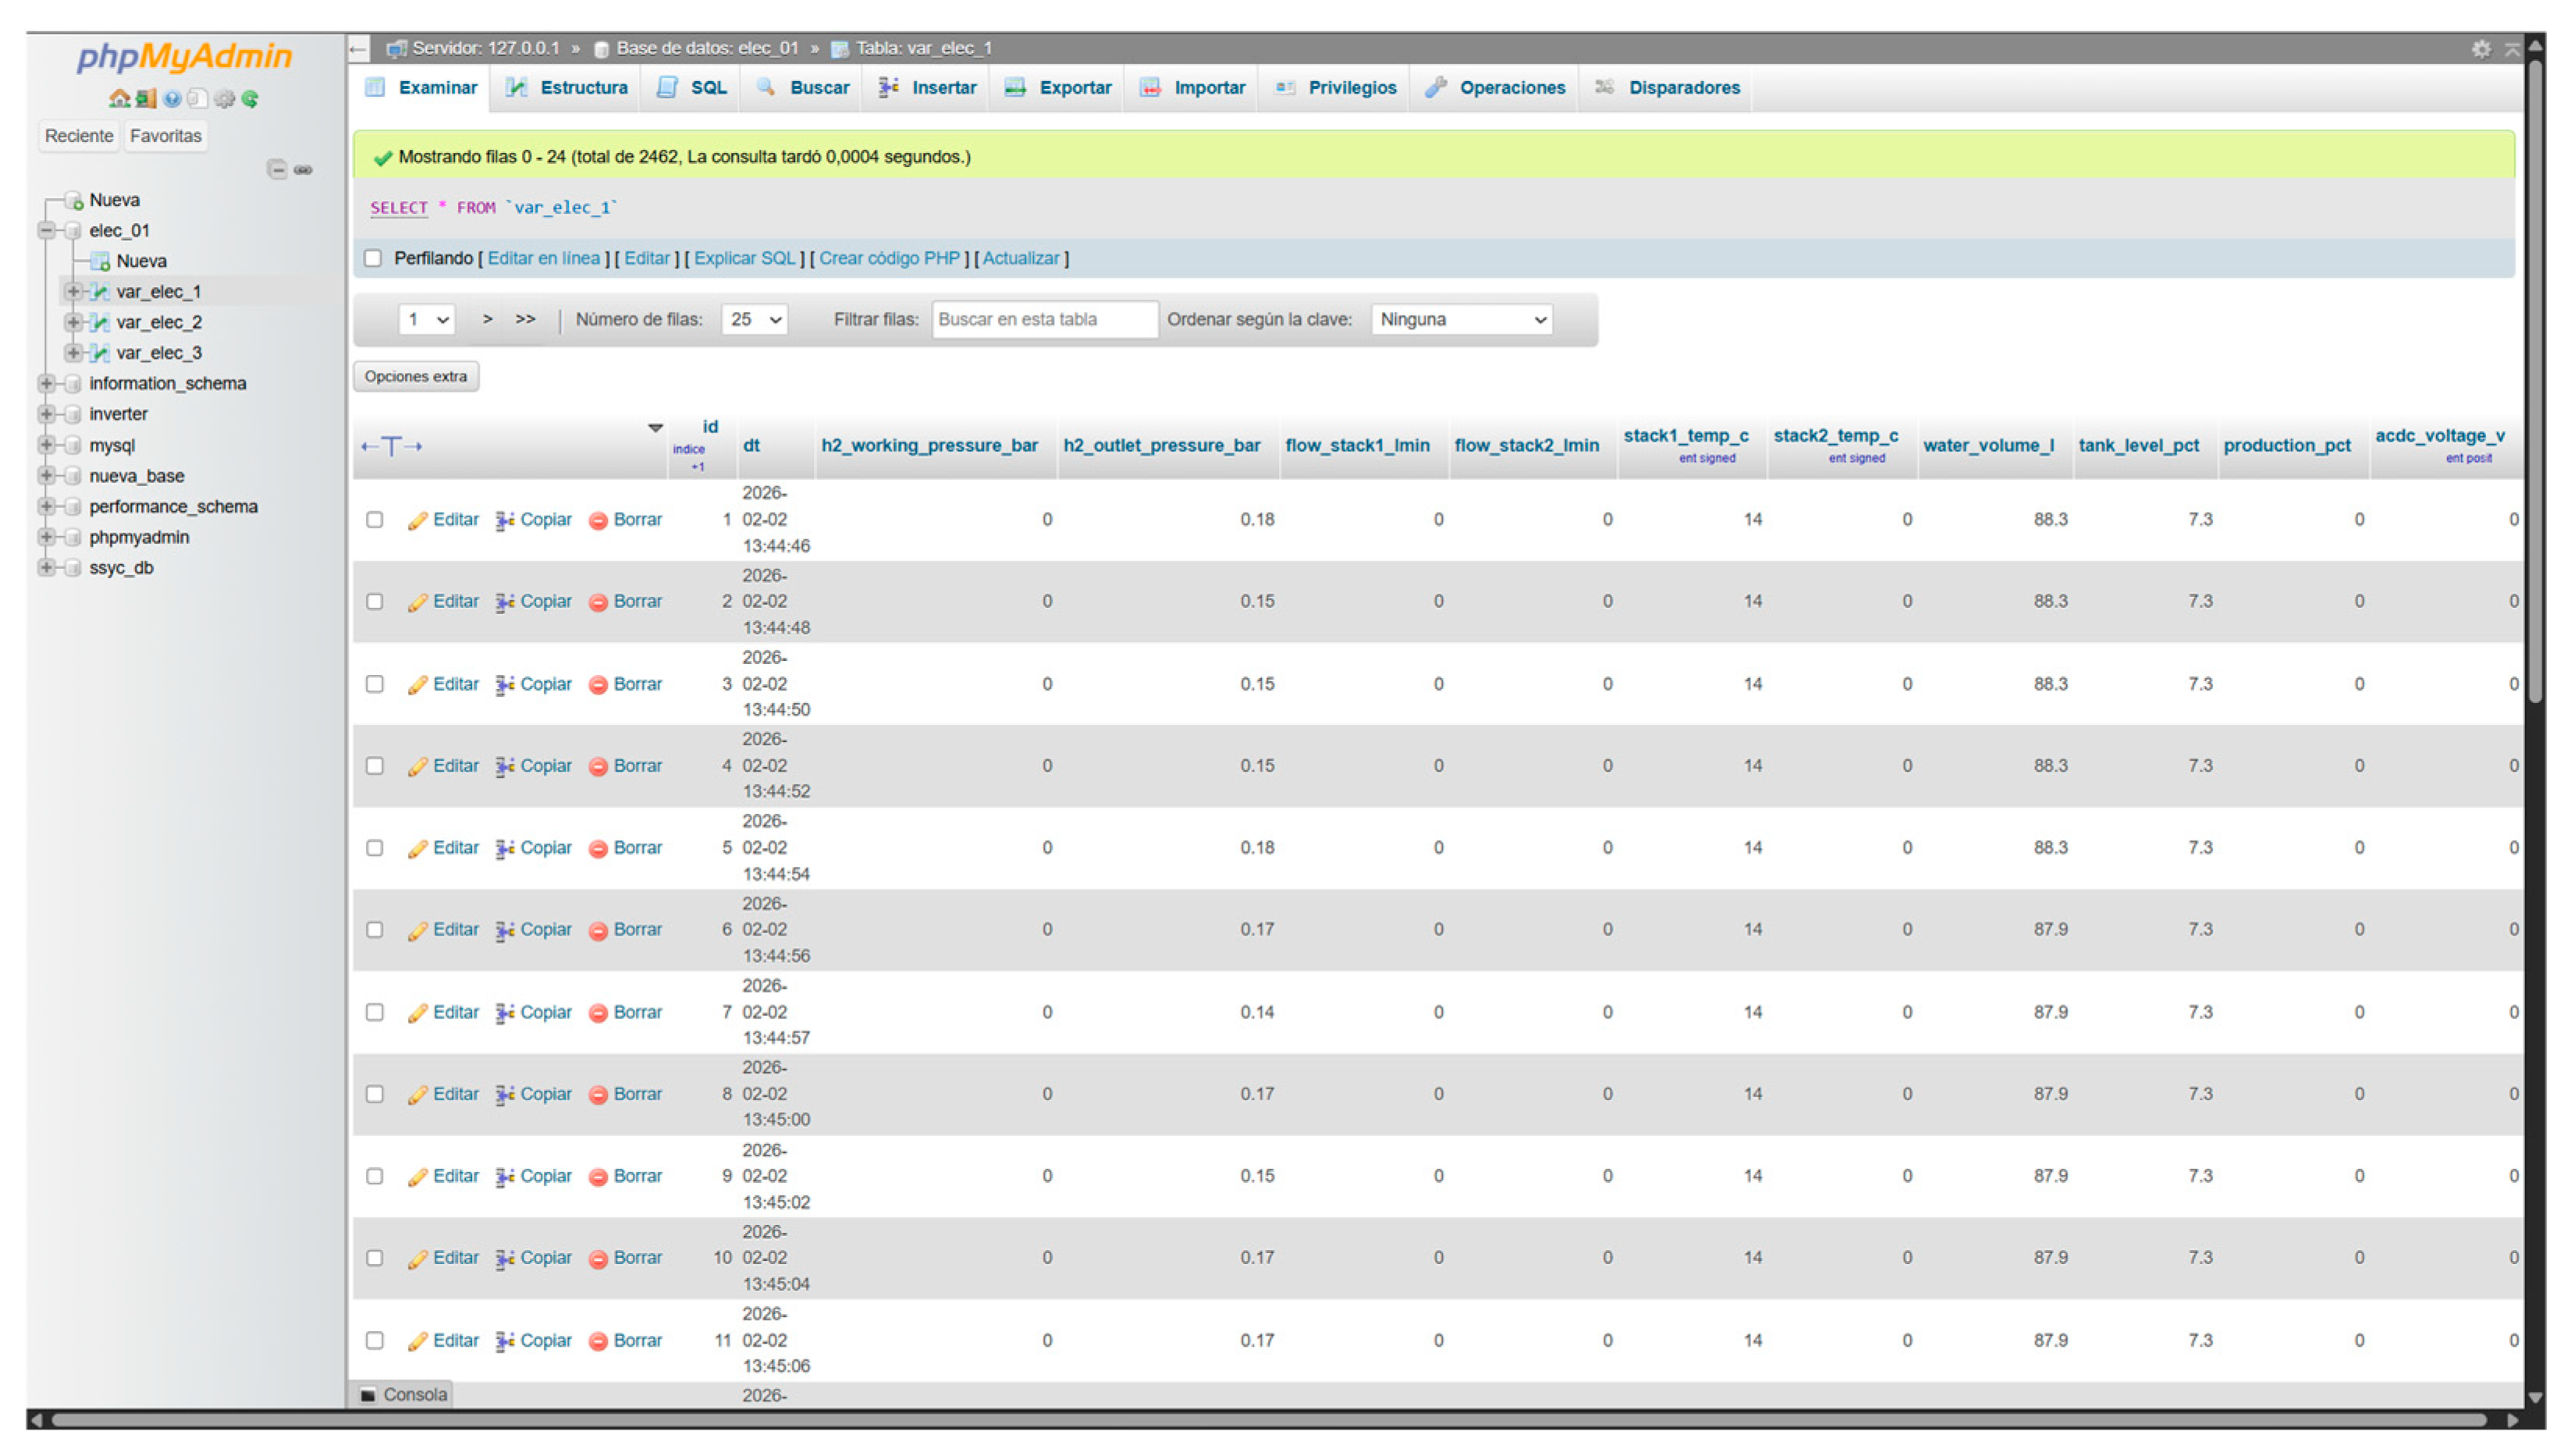Select checkbox of row id 4
This screenshot has height=1456, width=2568.
[x=374, y=766]
